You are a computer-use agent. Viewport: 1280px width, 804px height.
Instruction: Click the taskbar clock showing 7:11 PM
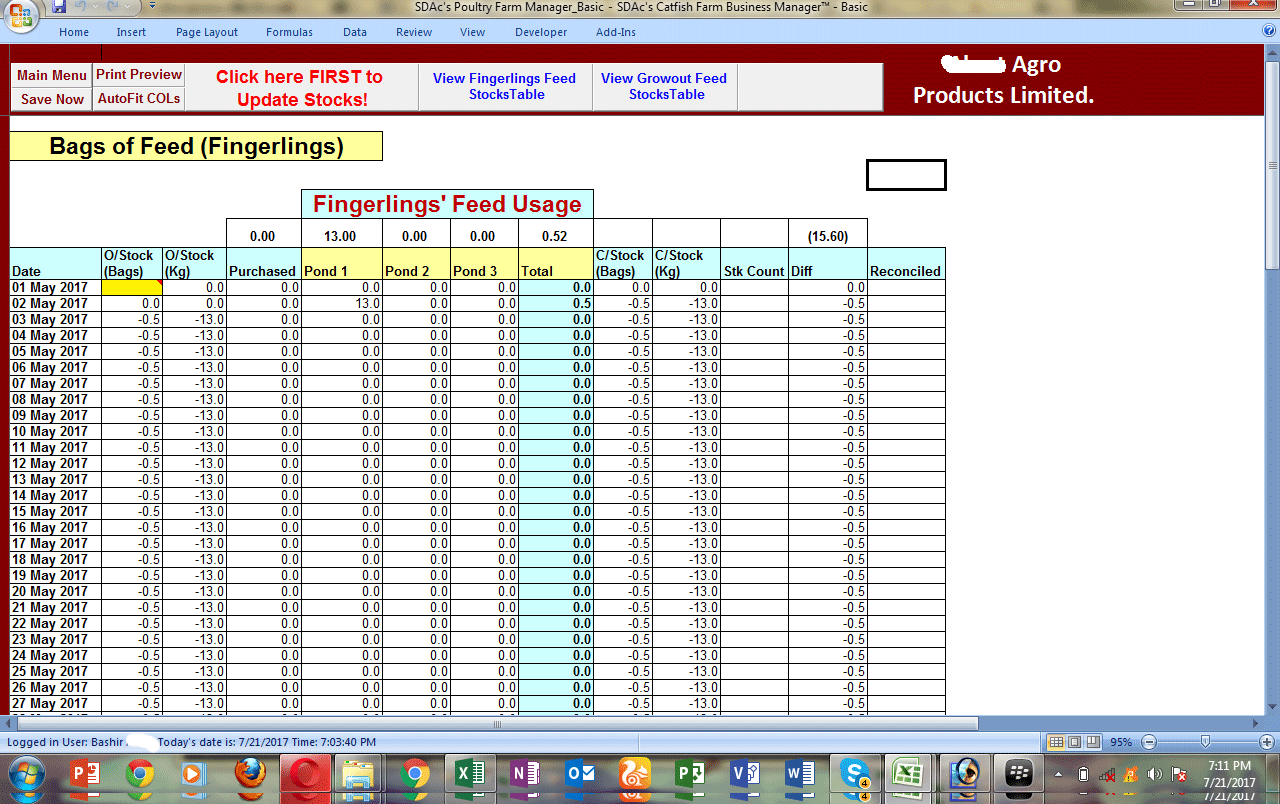pos(1229,766)
